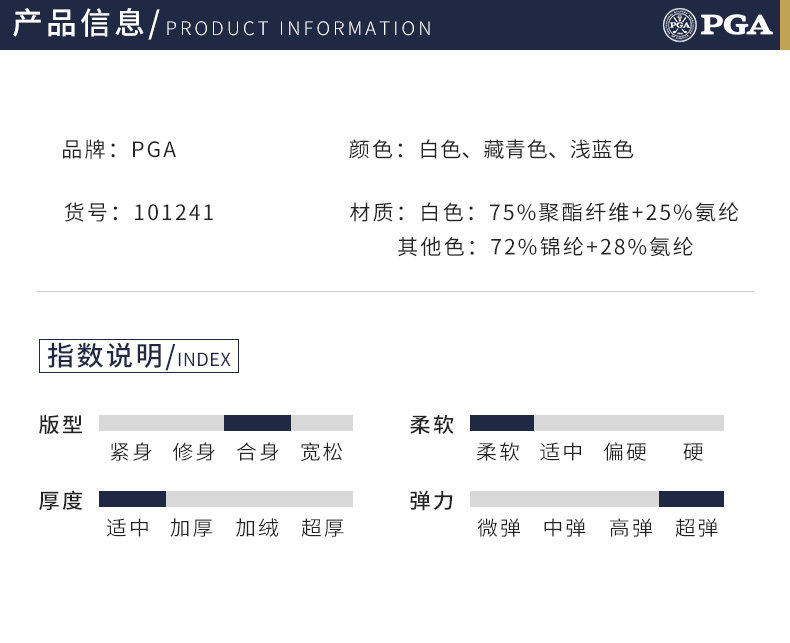The width and height of the screenshot is (790, 643).
Task: Click the dark highlighted segment of the 弹力 bar
Action: [x=691, y=499]
